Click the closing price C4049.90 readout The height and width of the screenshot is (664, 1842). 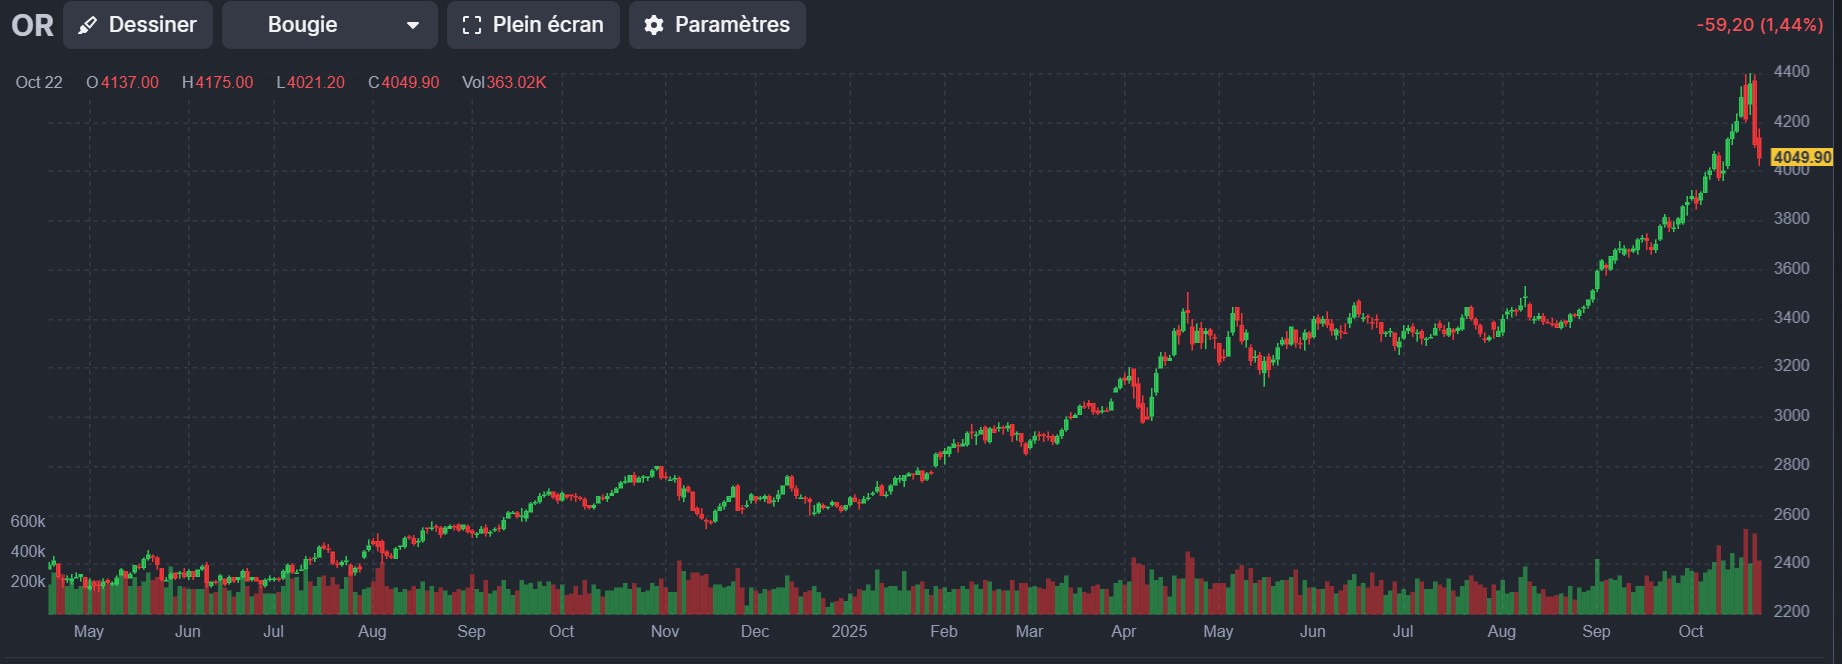click(x=404, y=82)
